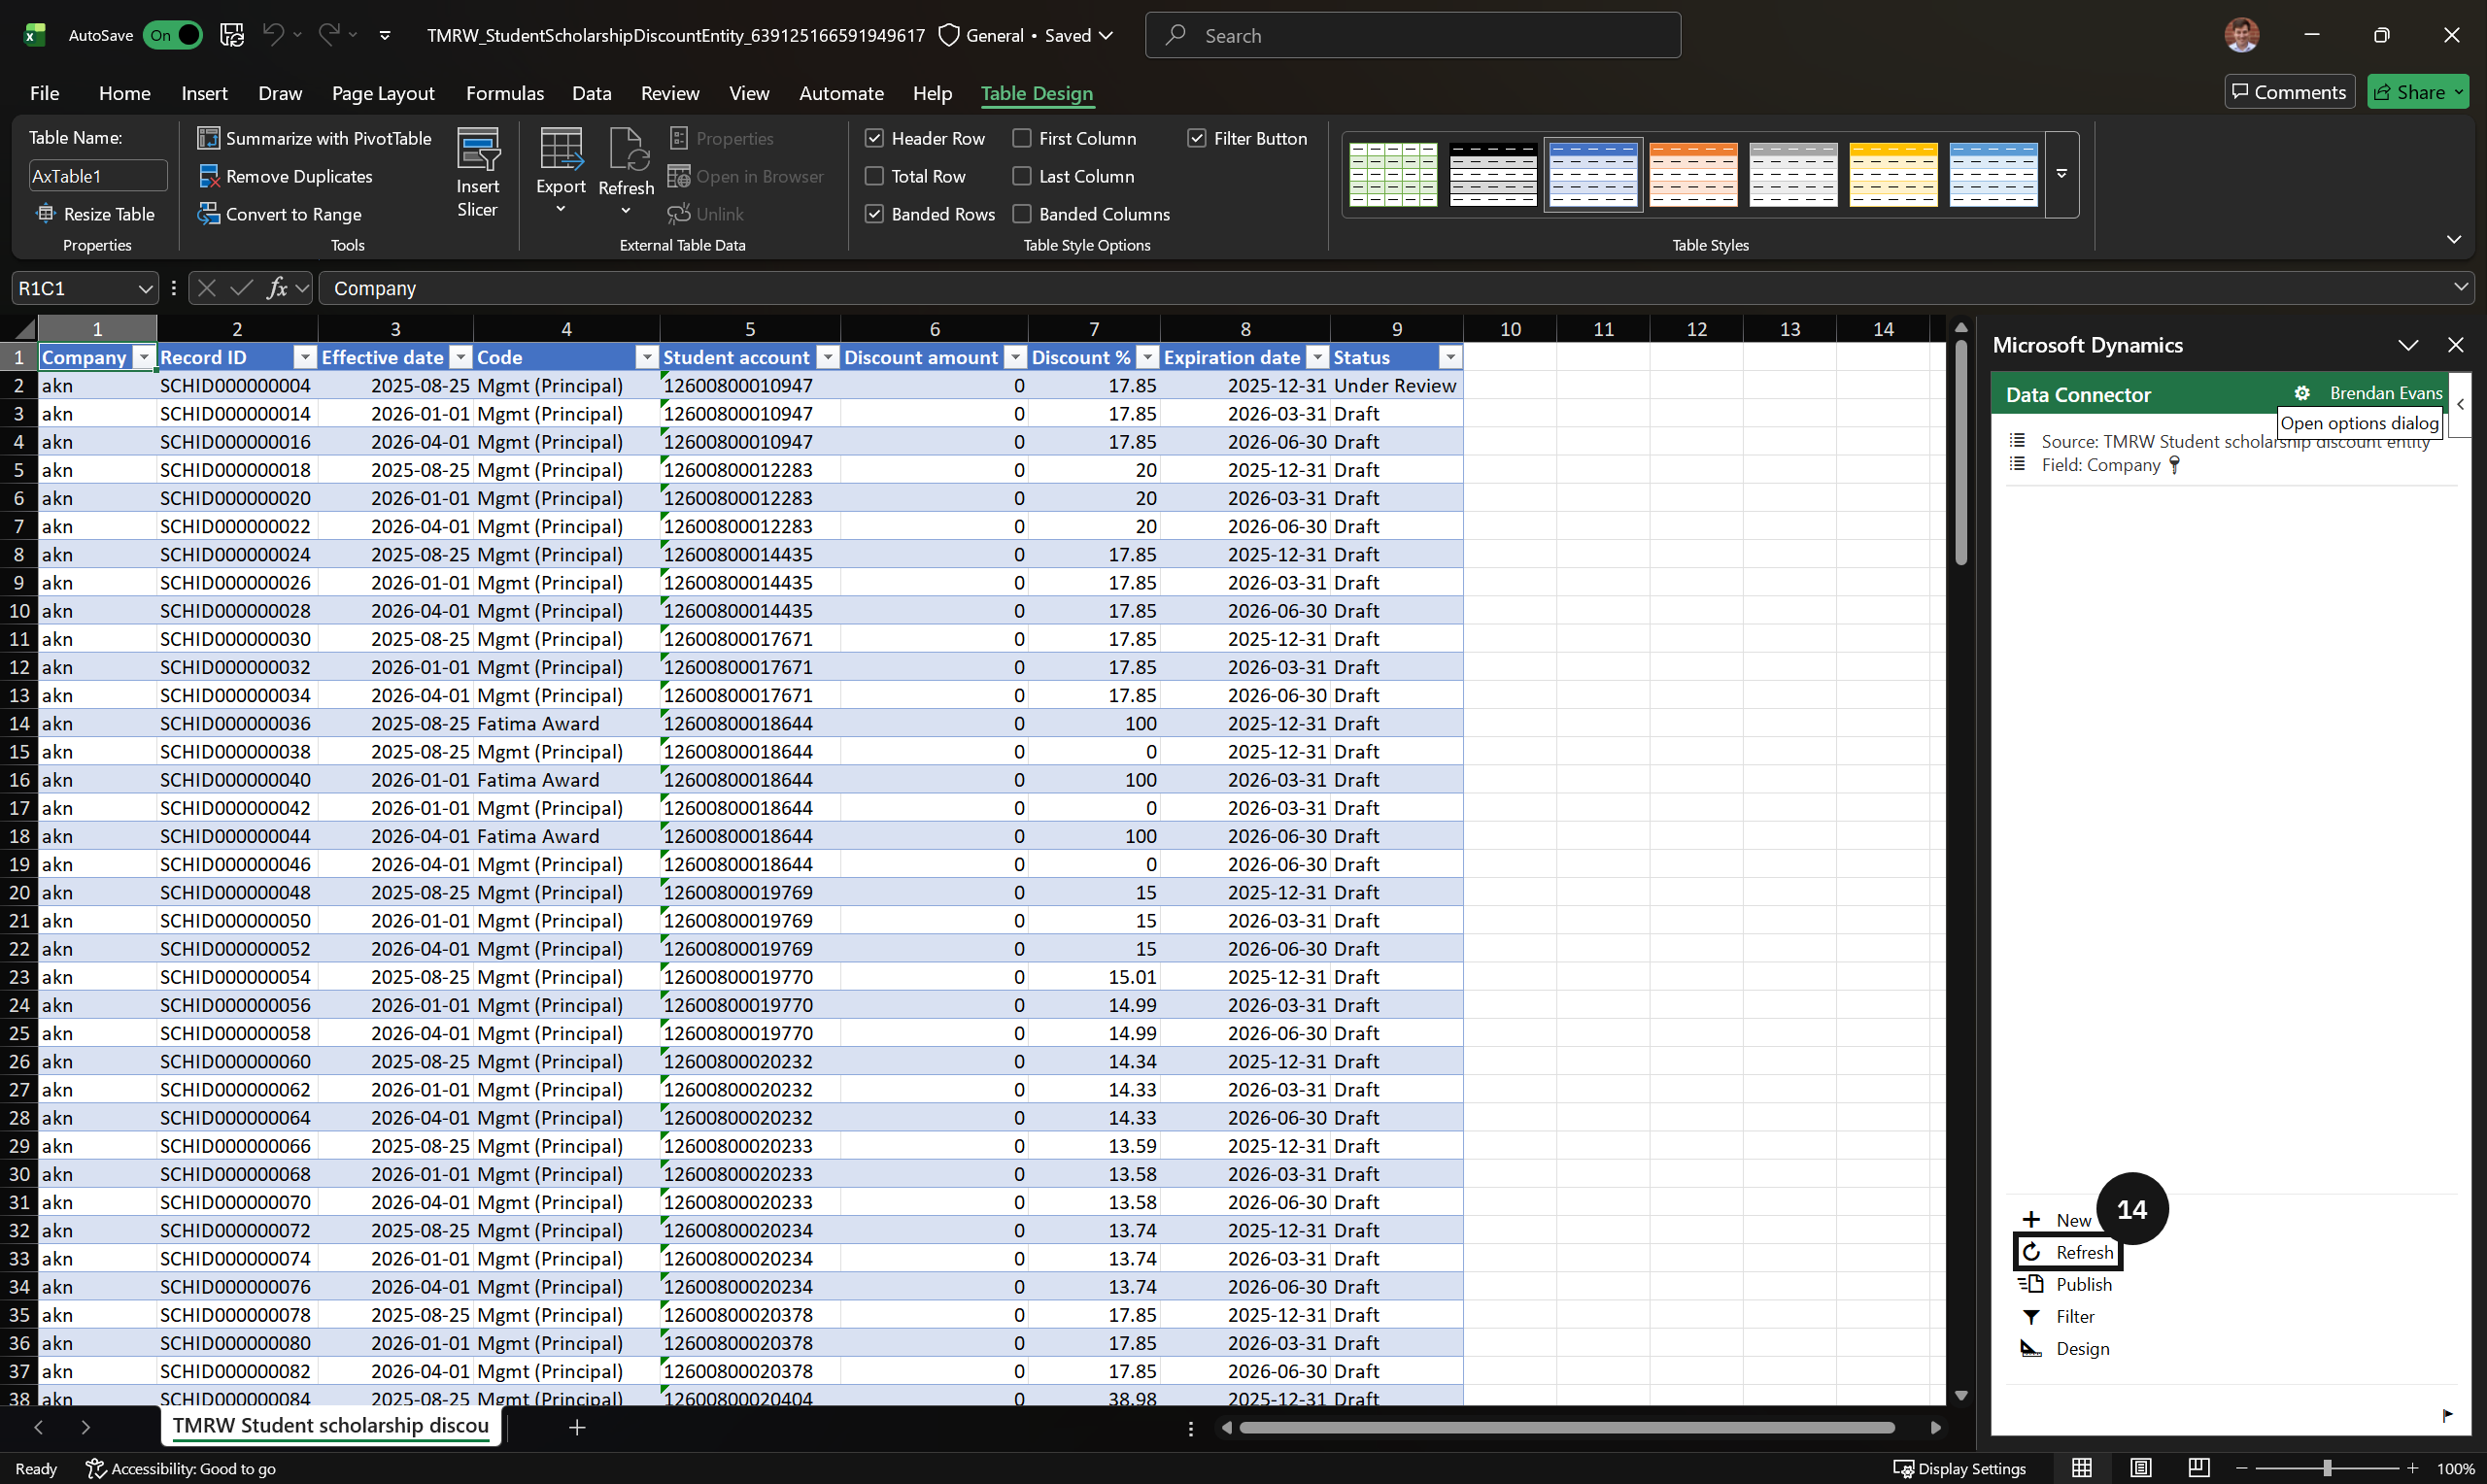This screenshot has height=1484, width=2487.
Task: Switch to Normal view in status bar
Action: pyautogui.click(x=2082, y=1468)
